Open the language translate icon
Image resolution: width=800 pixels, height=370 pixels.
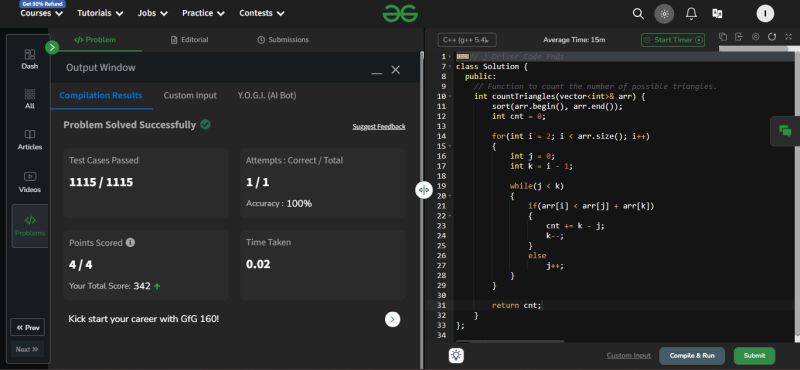(717, 14)
